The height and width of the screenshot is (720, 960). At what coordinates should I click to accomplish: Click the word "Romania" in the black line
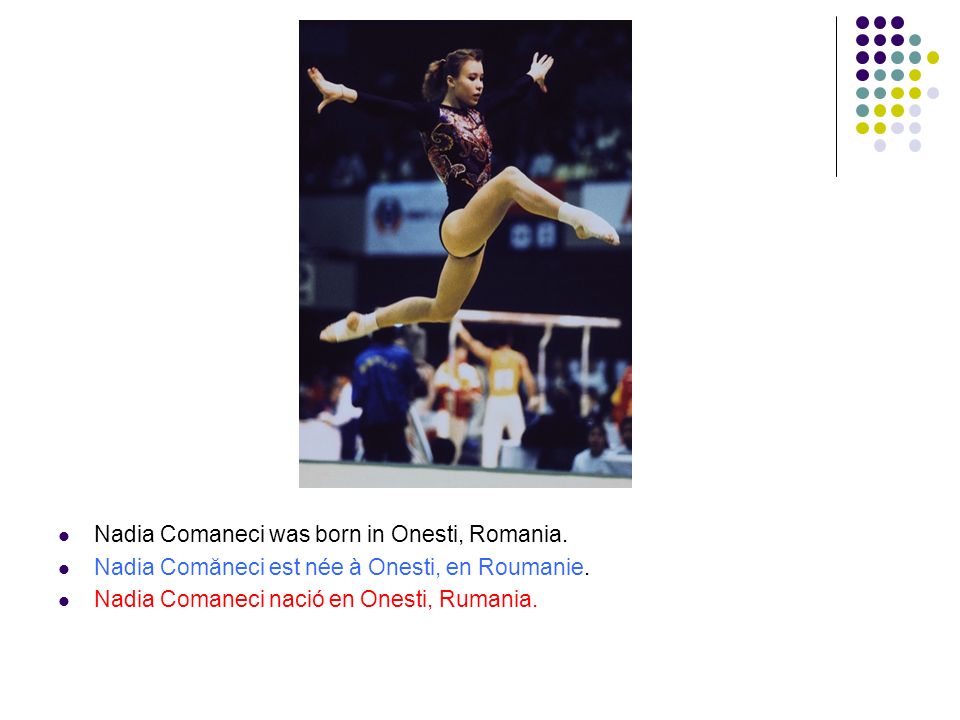tap(516, 534)
